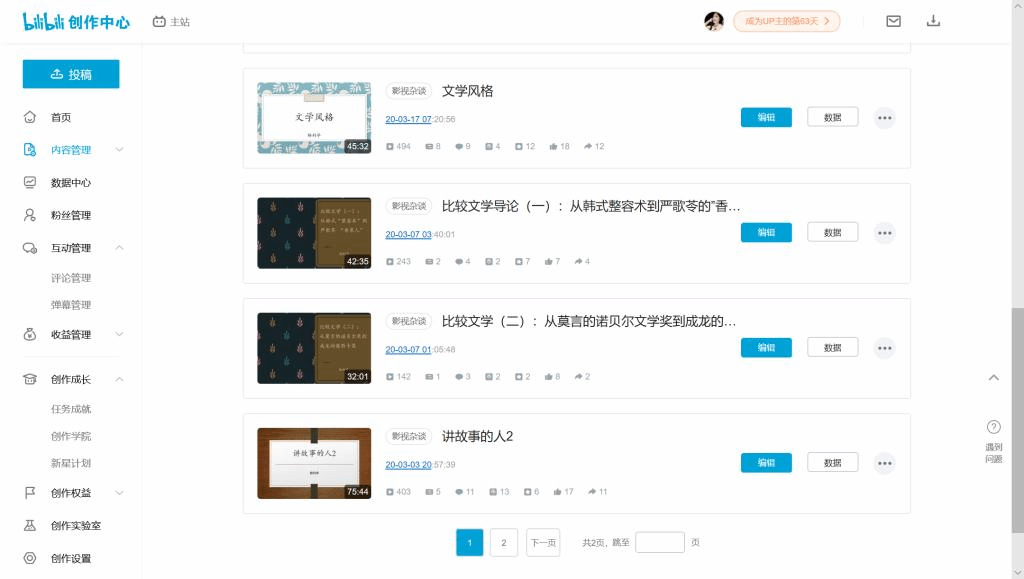Open more options for 文学风格 video
The width and height of the screenshot is (1024, 579).
pyautogui.click(x=884, y=118)
